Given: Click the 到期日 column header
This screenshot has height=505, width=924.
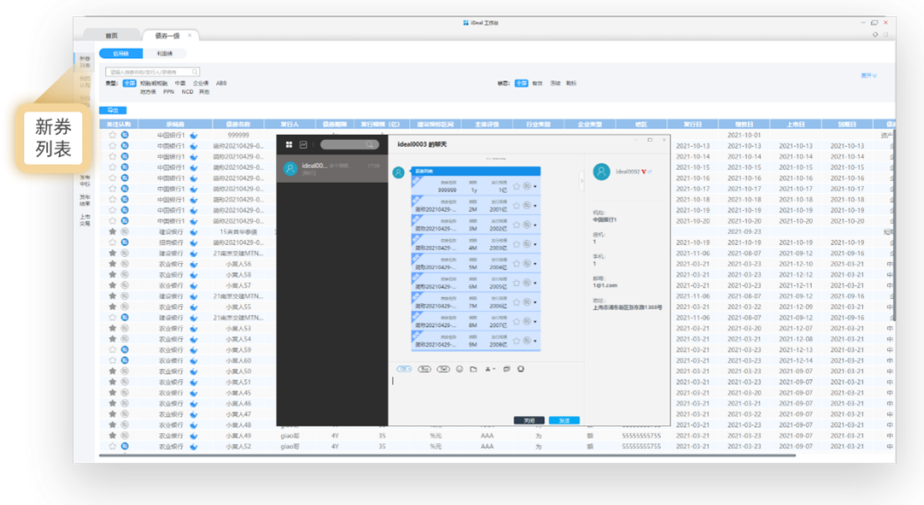Looking at the screenshot, I should coord(847,124).
